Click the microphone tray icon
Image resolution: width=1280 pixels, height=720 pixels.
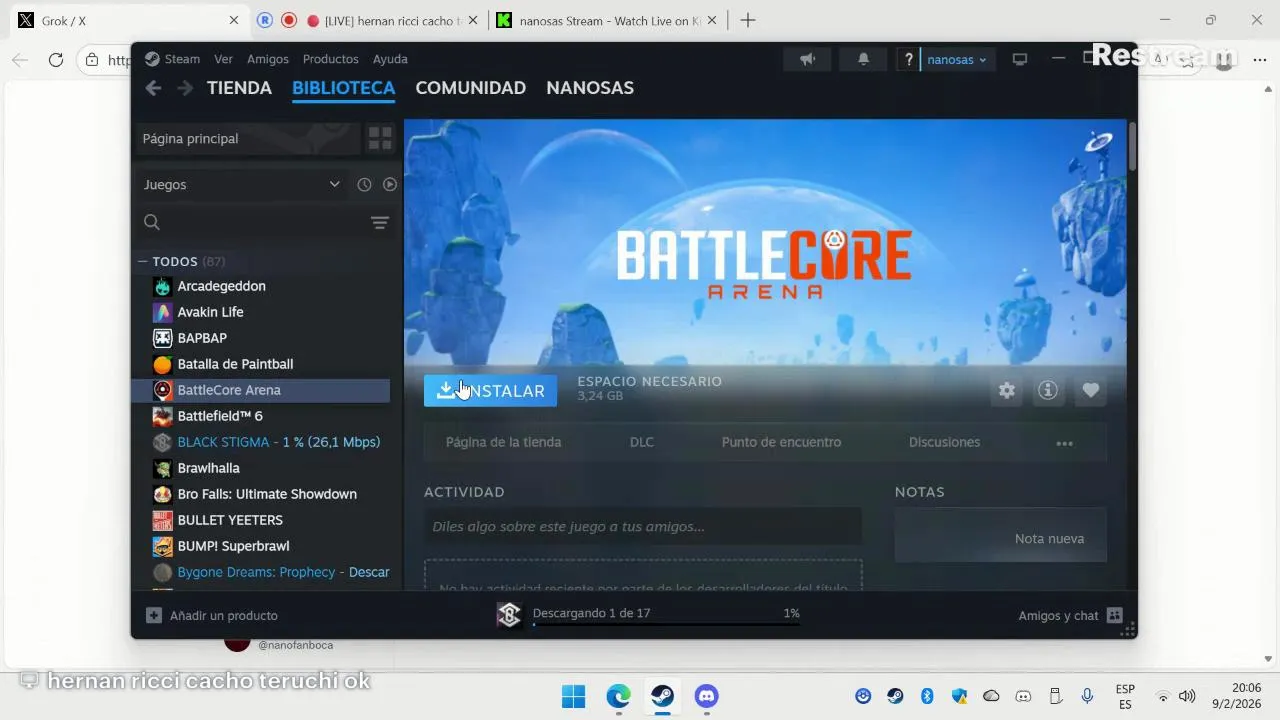[1087, 696]
